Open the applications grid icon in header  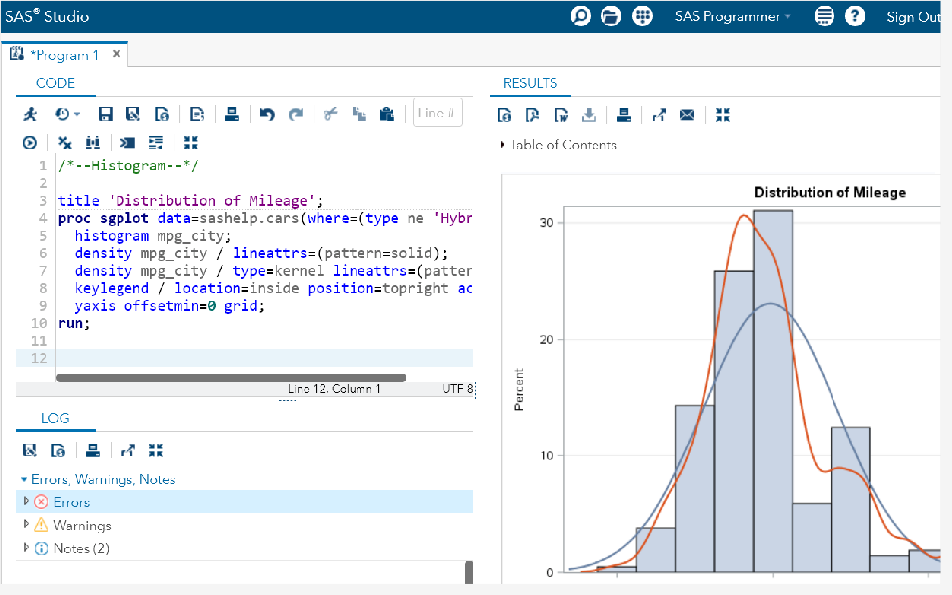pos(642,16)
